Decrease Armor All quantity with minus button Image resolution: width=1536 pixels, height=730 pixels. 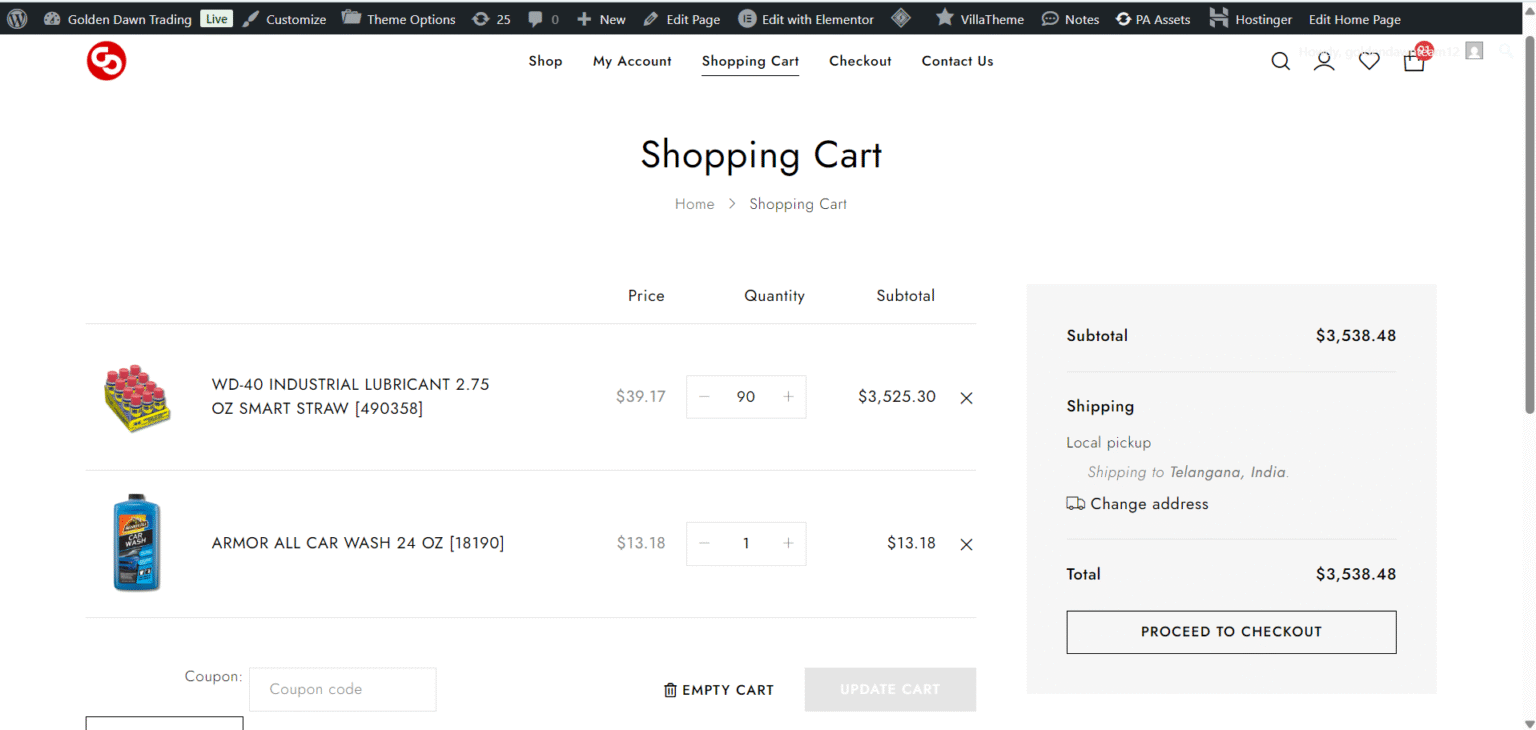point(704,543)
